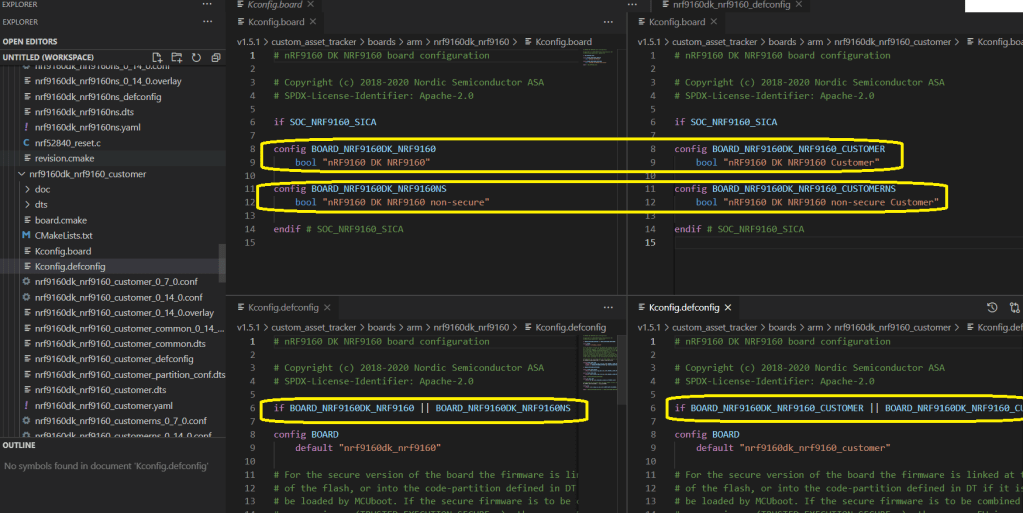Viewport: 1023px width, 513px height.
Task: Switch to the top-left Kconfig.board tab
Action: click(x=274, y=21)
